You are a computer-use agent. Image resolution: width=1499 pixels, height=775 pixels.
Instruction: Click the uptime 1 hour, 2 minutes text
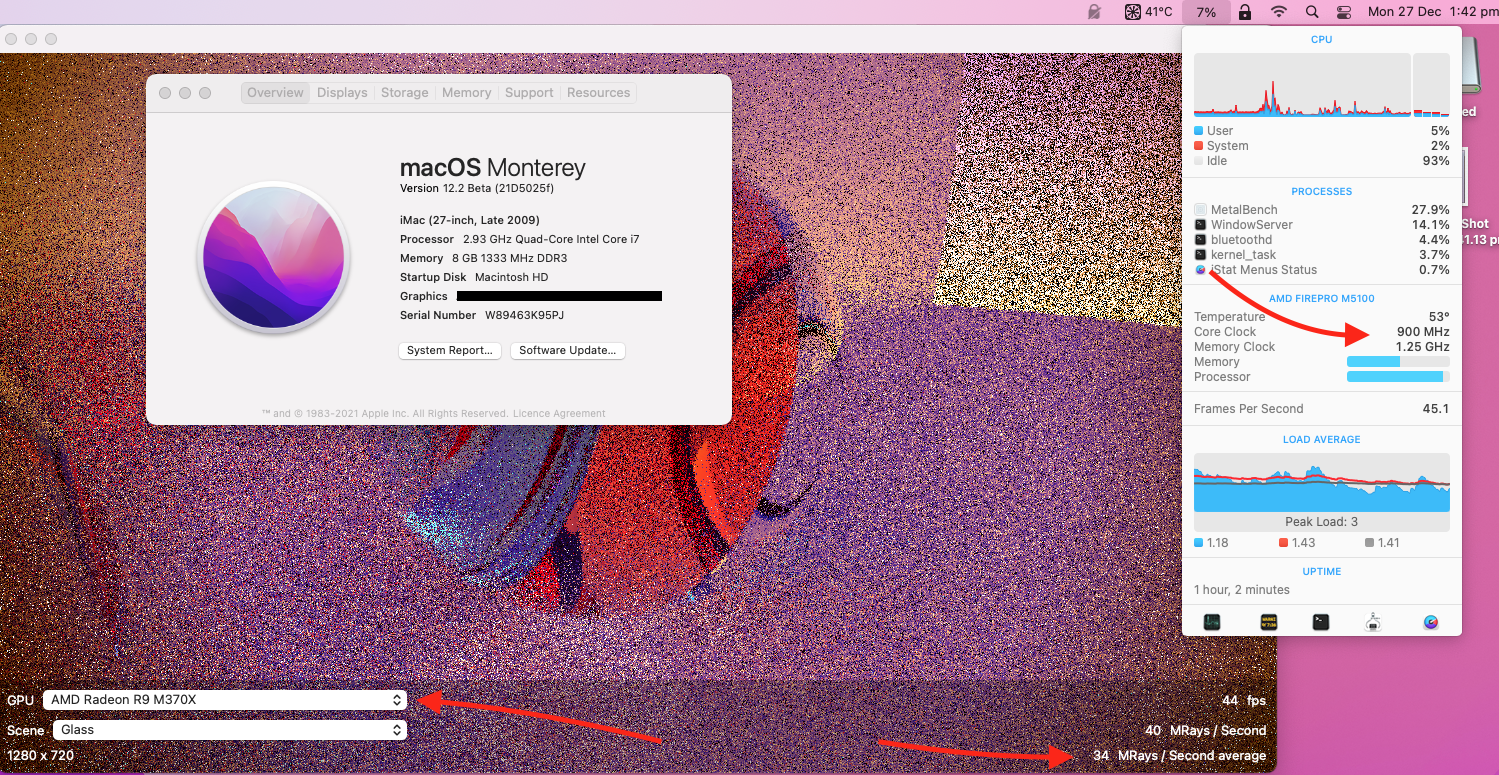point(1242,590)
